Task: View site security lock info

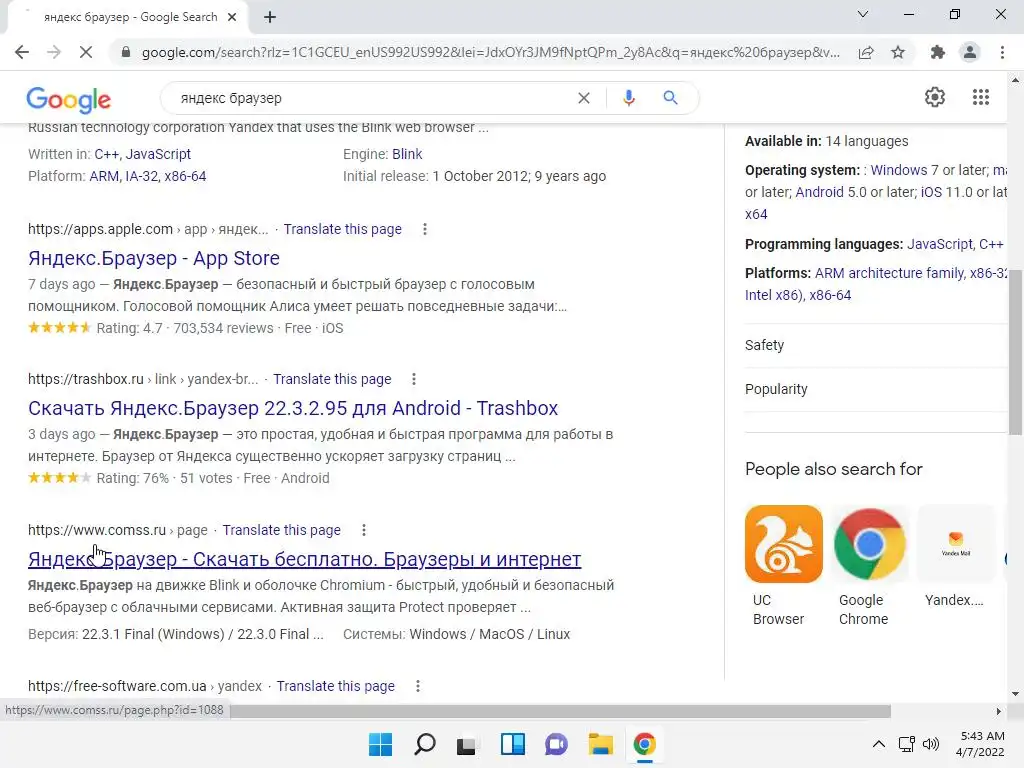Action: click(126, 52)
